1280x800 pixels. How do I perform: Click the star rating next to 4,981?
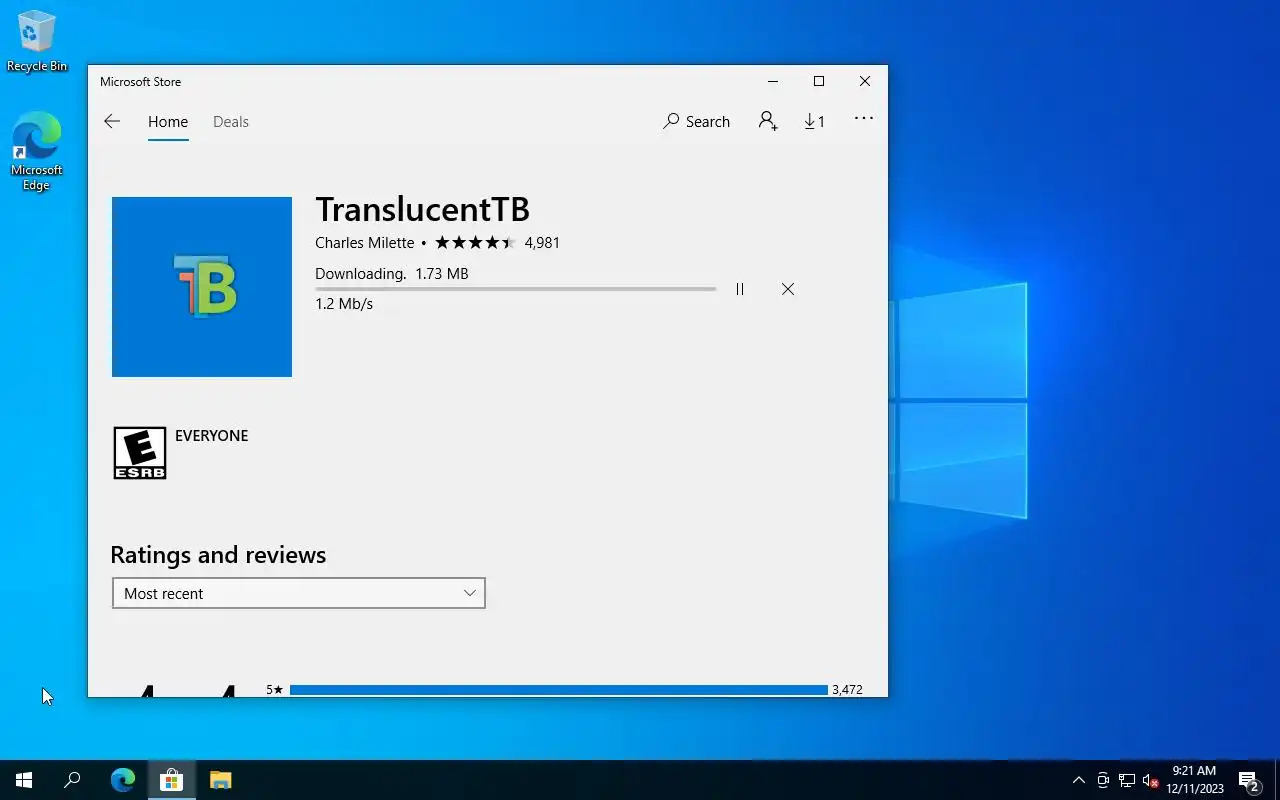(475, 243)
